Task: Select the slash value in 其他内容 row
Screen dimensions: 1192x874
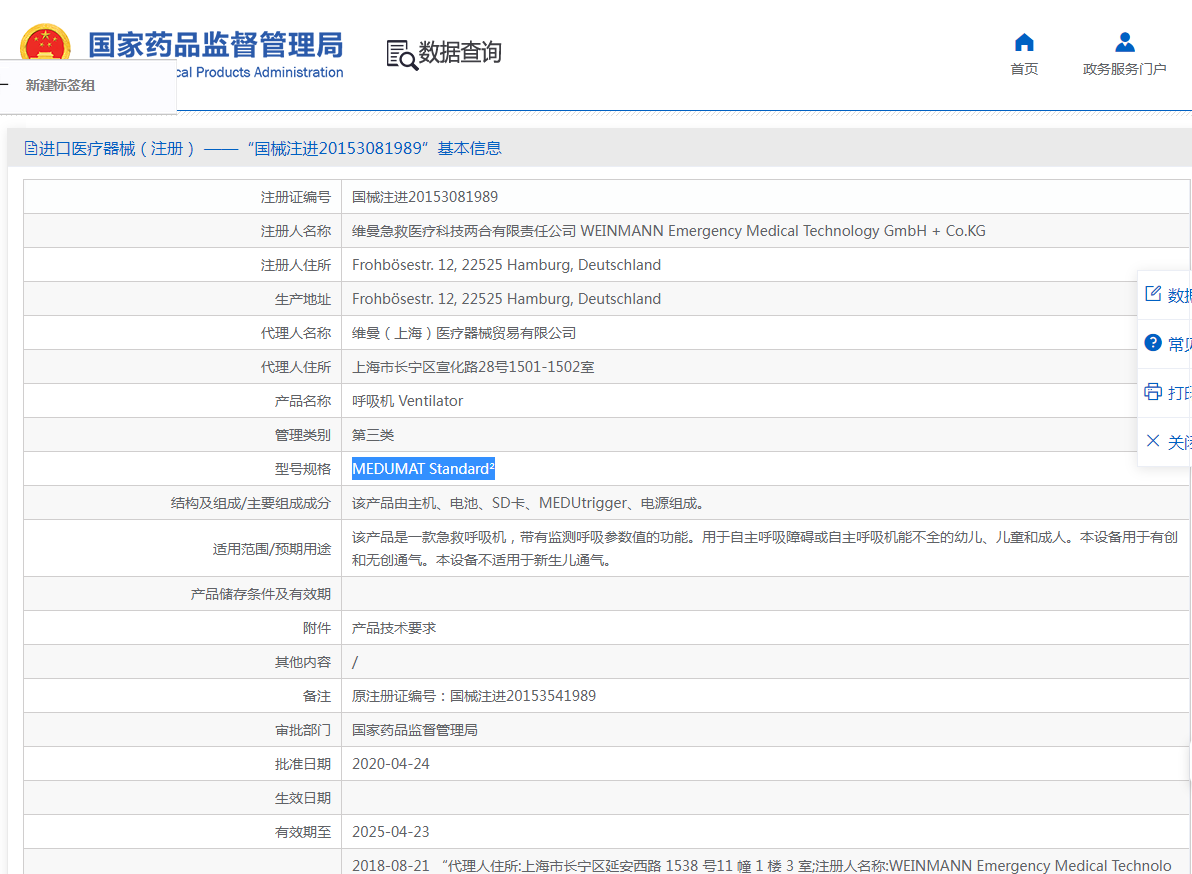Action: coord(355,662)
